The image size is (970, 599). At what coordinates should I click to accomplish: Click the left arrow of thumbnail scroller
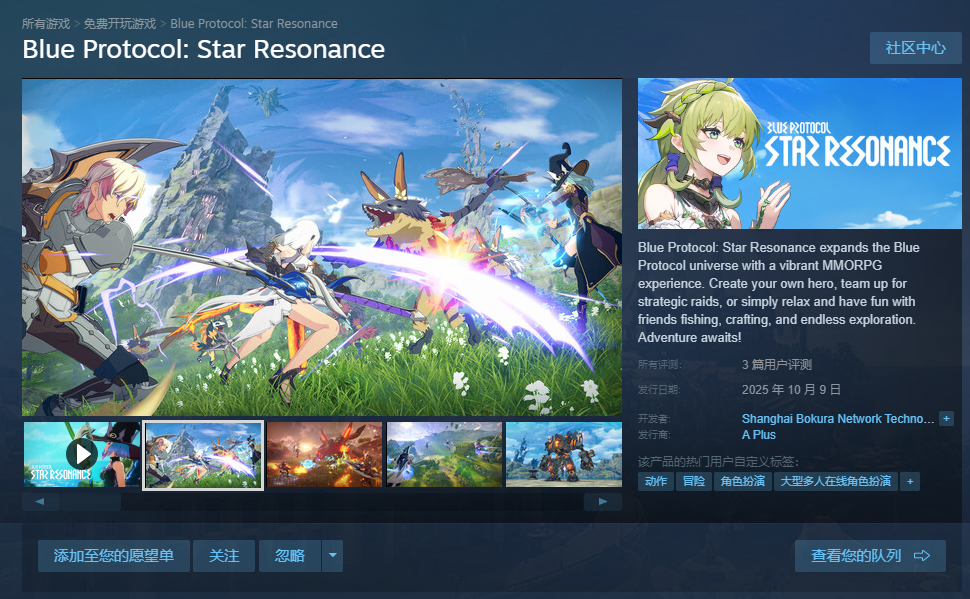(x=40, y=502)
